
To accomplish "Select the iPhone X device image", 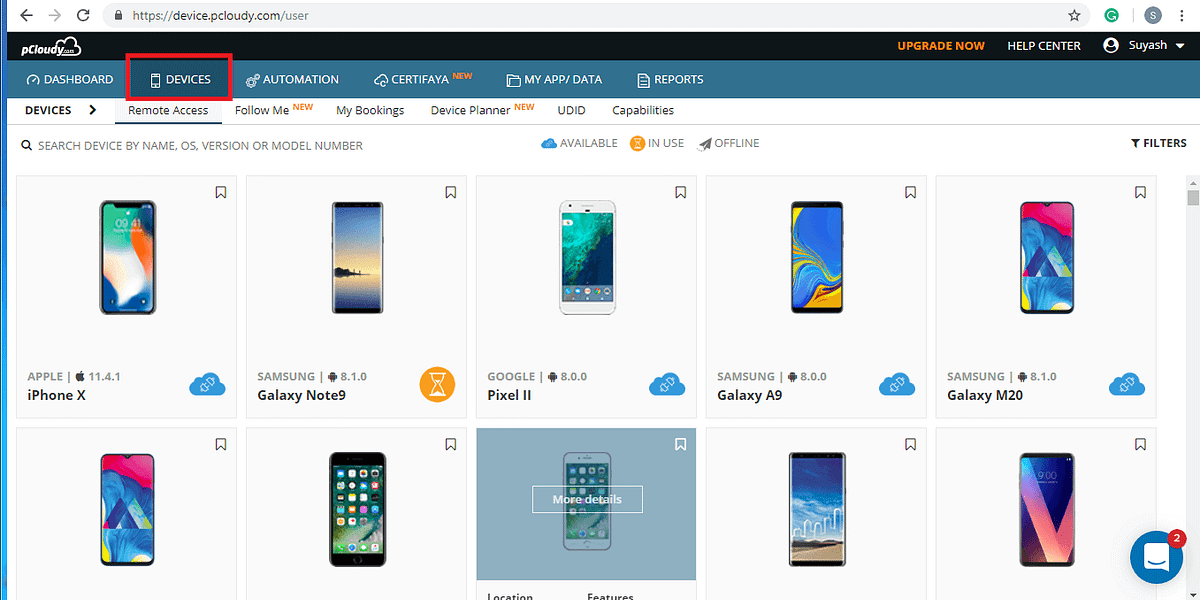I will [x=127, y=257].
